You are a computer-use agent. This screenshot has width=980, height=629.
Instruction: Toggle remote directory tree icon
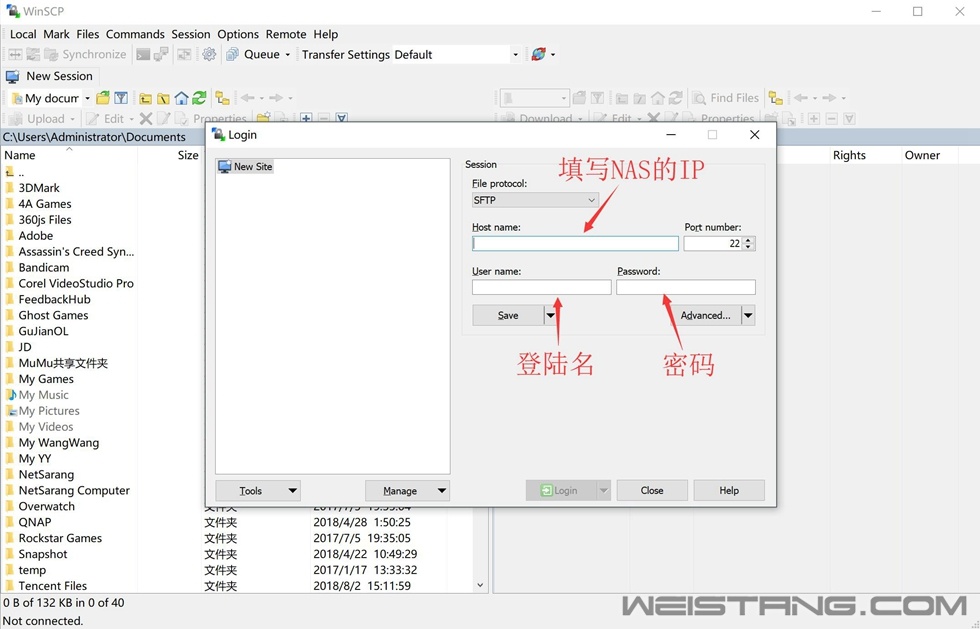point(776,98)
